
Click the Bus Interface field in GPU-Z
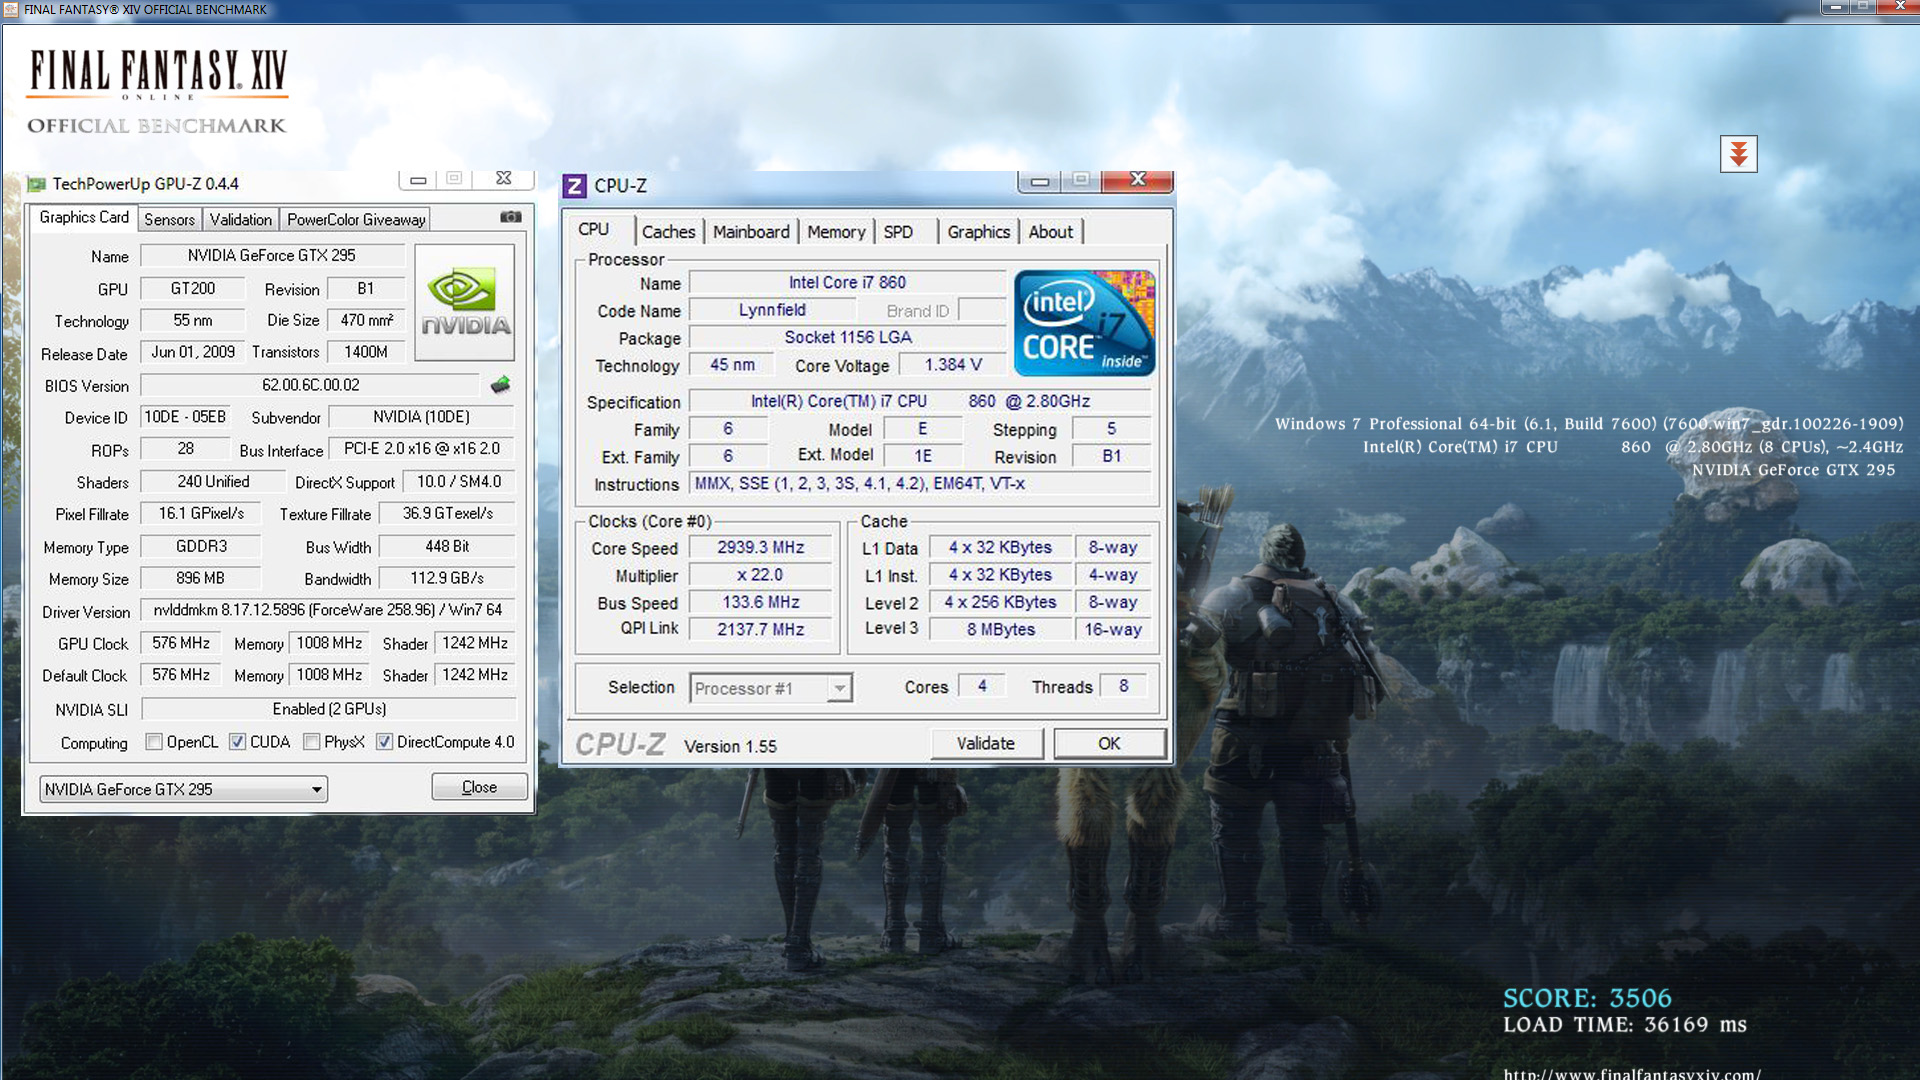(421, 449)
